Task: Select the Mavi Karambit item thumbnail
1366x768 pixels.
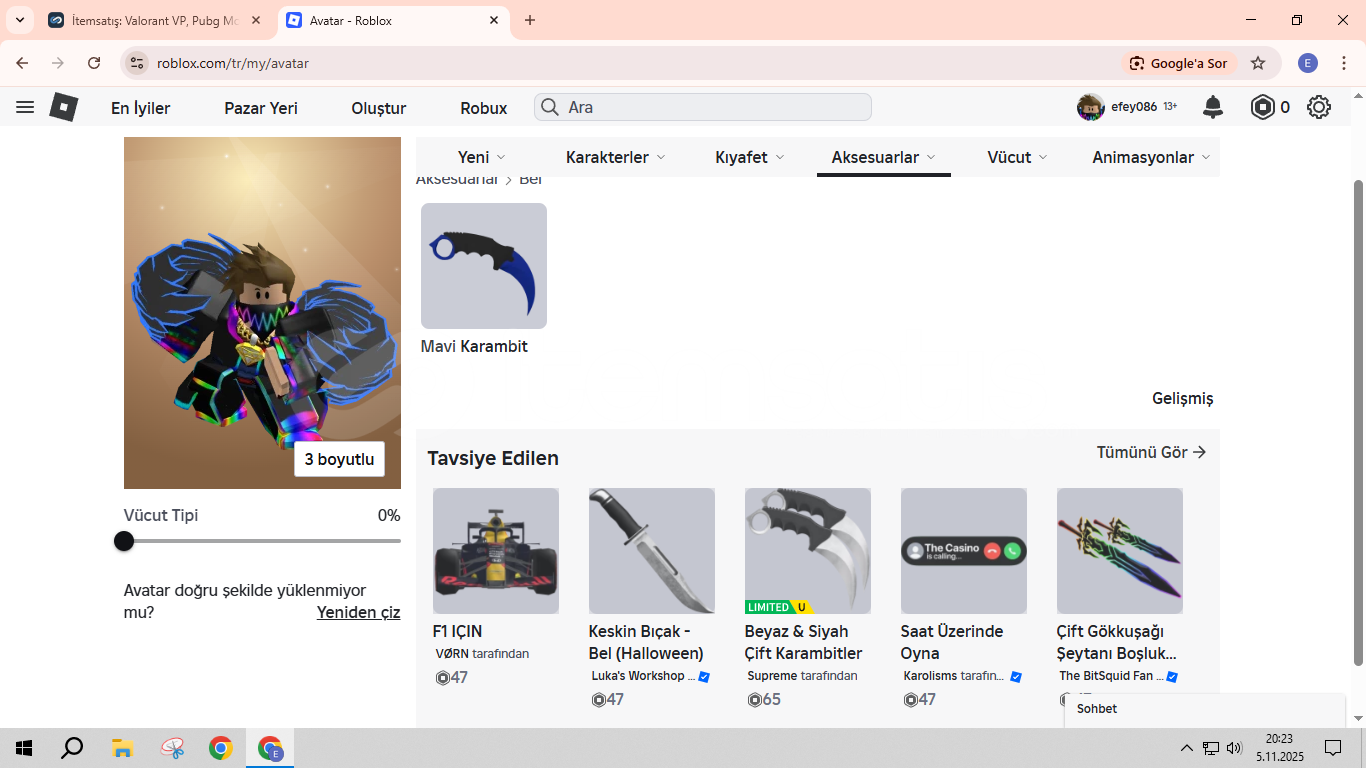Action: 484,266
